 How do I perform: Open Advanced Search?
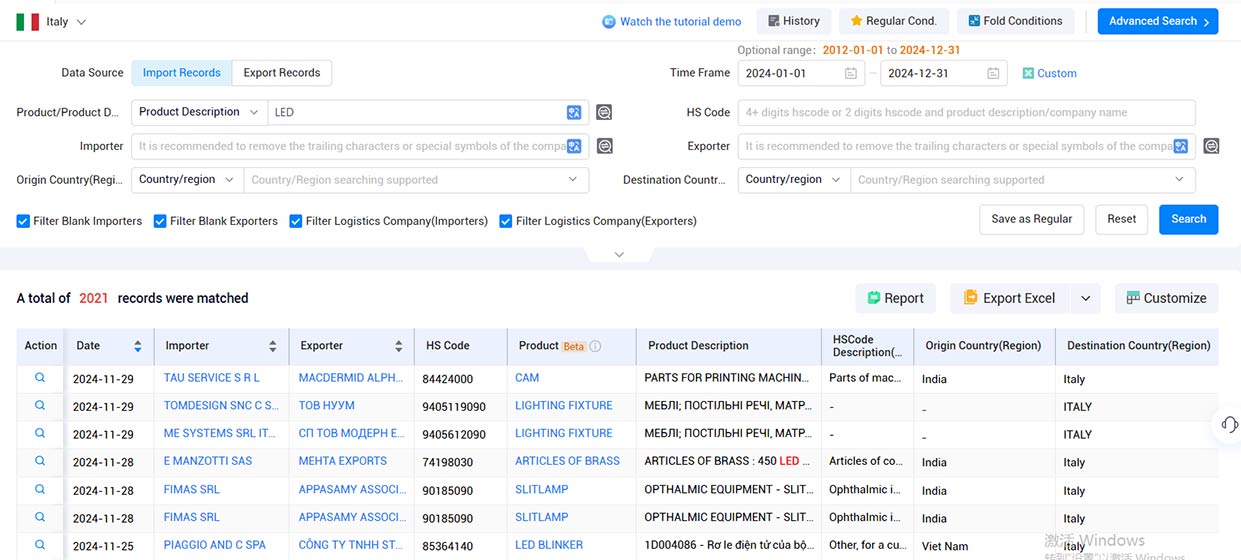pyautogui.click(x=1157, y=21)
